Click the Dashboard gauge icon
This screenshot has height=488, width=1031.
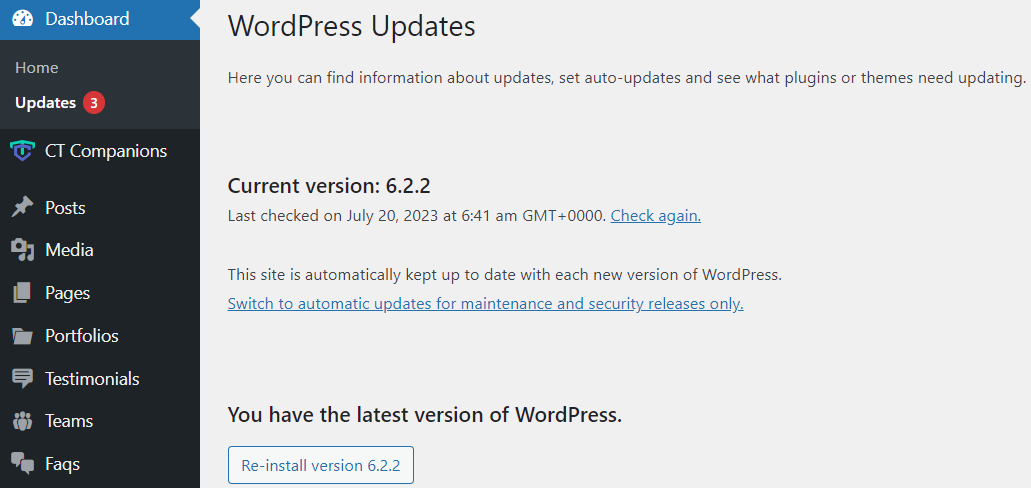coord(22,19)
